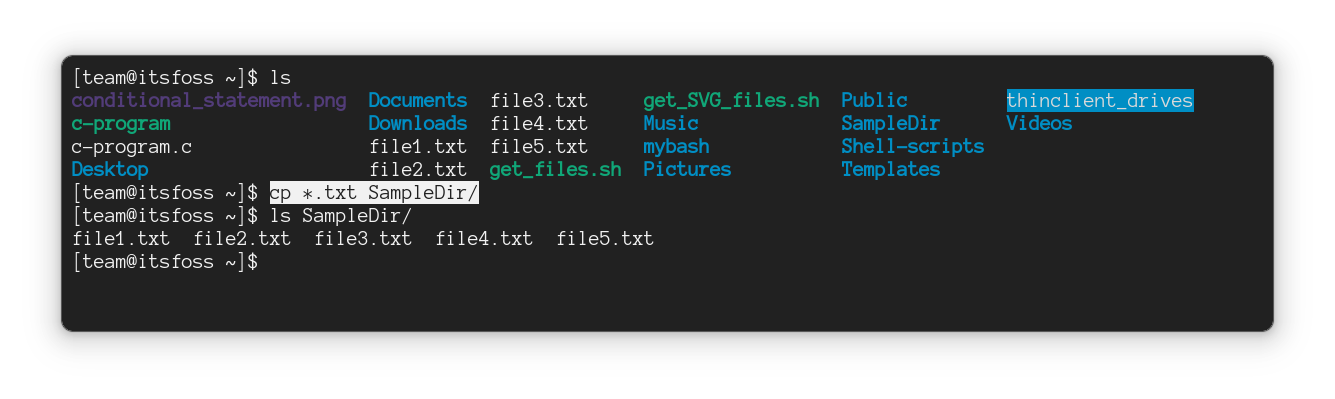Click the Public directory entry
The image size is (1335, 399).
(874, 101)
